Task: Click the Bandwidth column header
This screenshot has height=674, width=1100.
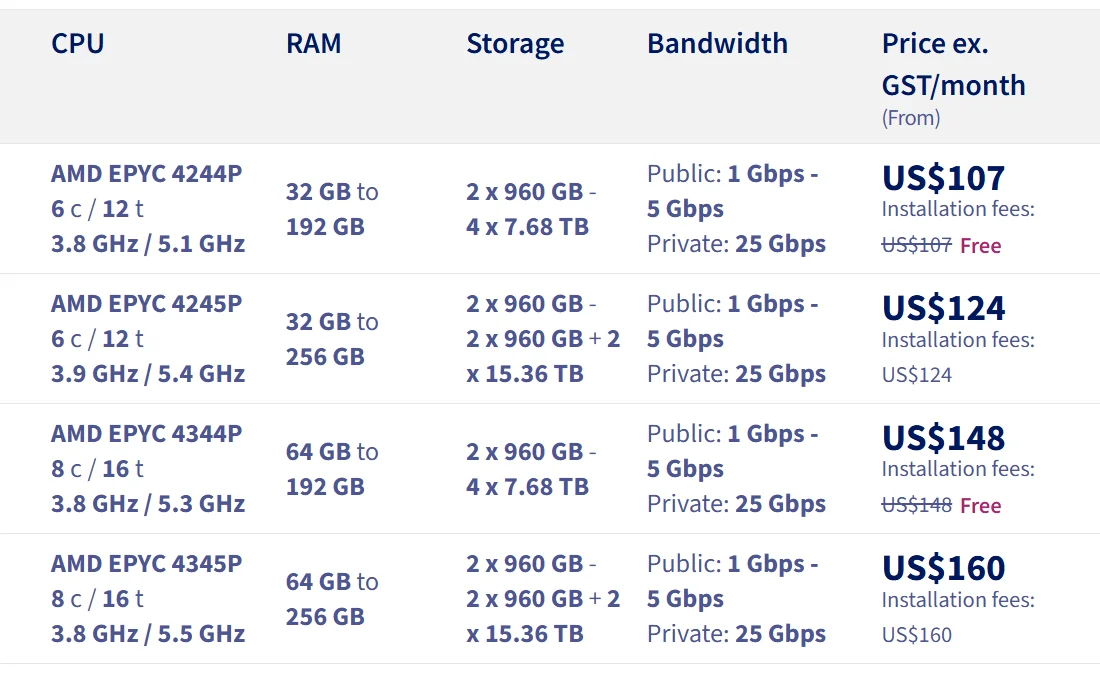Action: coord(717,44)
